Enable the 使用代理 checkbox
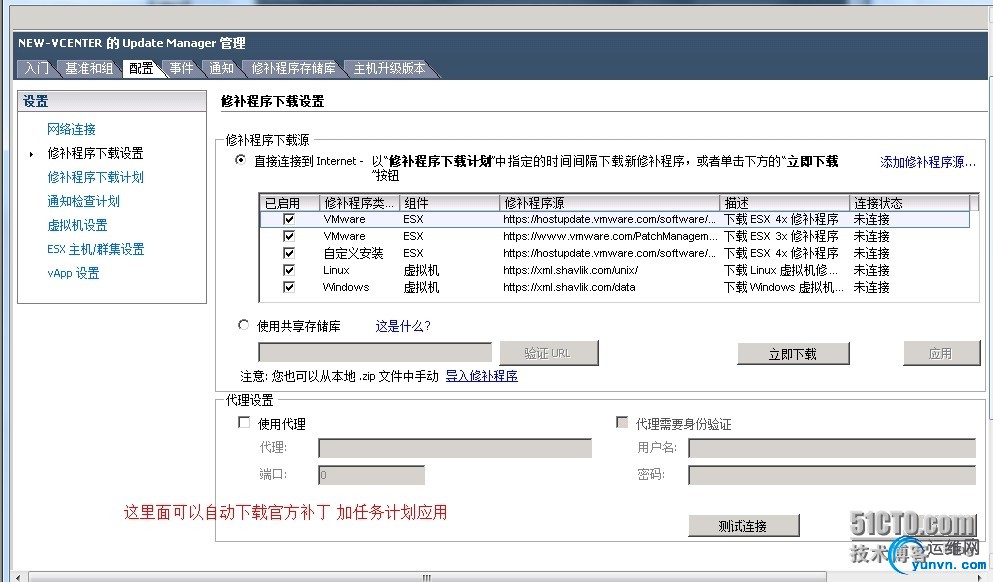Viewport: 993px width, 582px height. [x=244, y=422]
